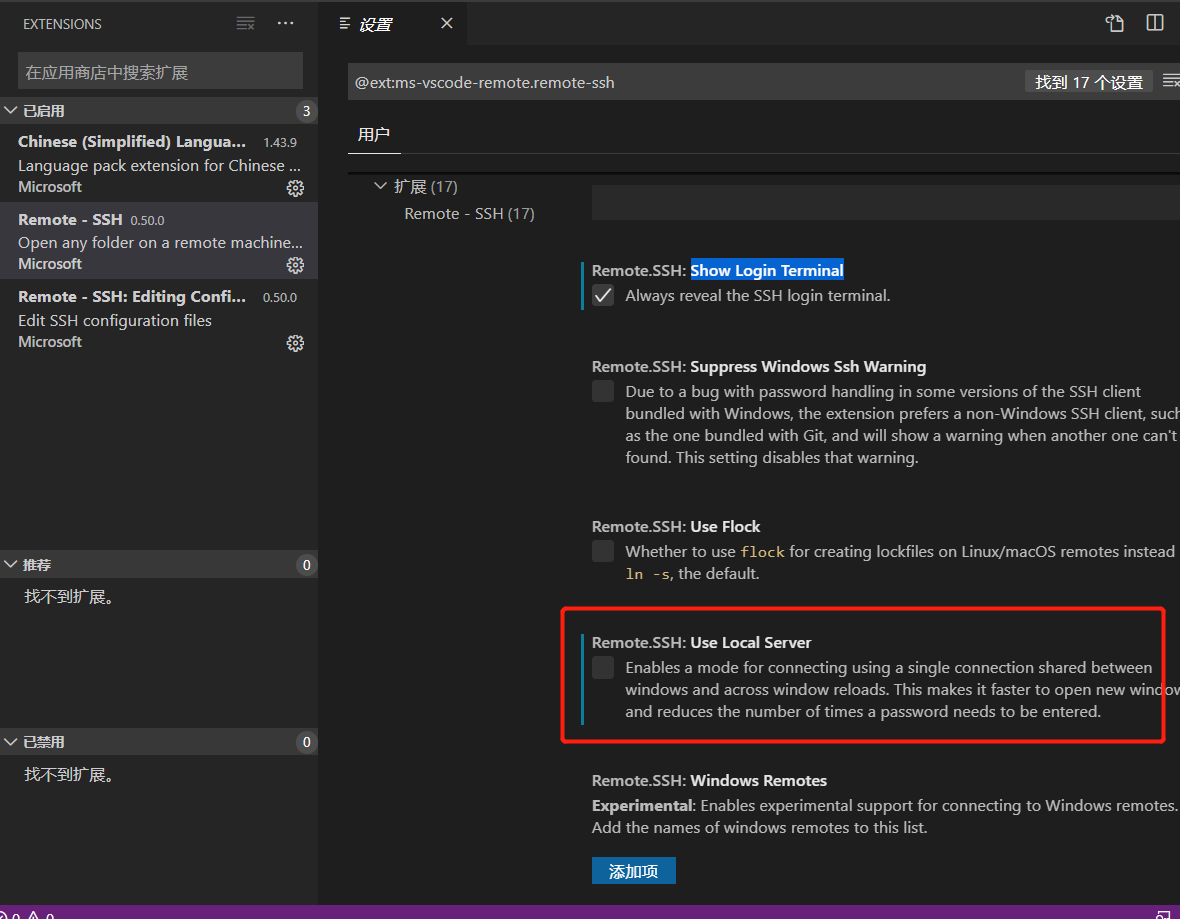Click Suppress Windows Ssh Warning setting title
1180x919 pixels.
coord(808,367)
